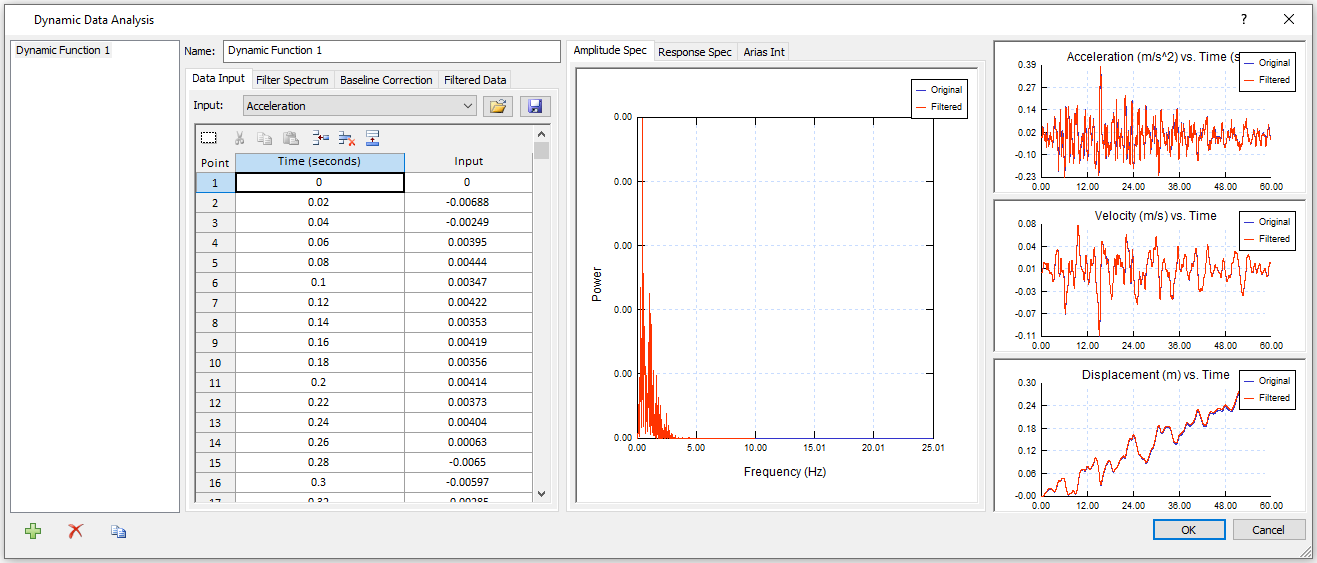Click the input cell with value -0.00597
This screenshot has height=563, width=1317.
[469, 482]
